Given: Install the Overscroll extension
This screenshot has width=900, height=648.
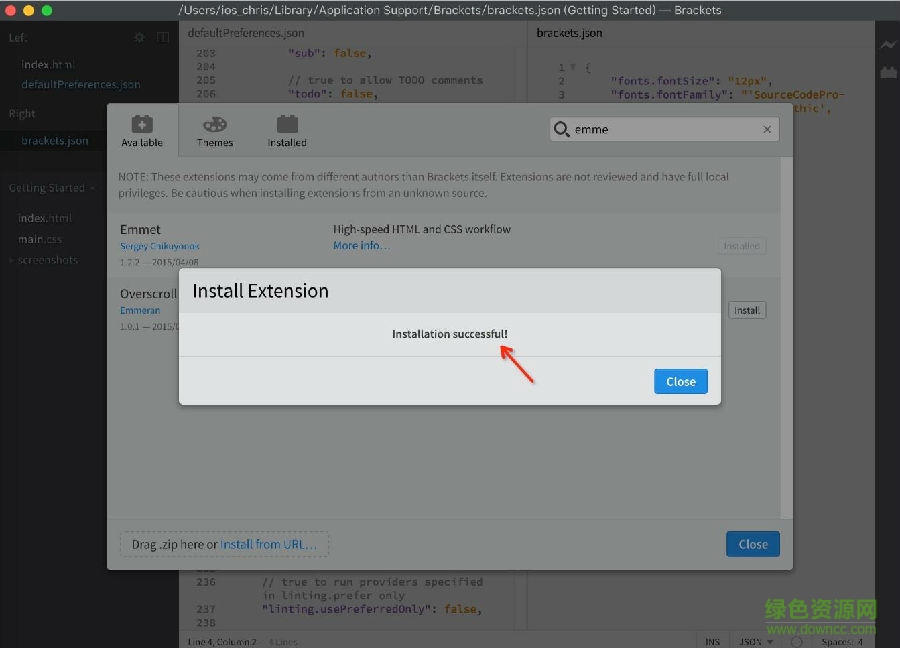Looking at the screenshot, I should tap(747, 311).
